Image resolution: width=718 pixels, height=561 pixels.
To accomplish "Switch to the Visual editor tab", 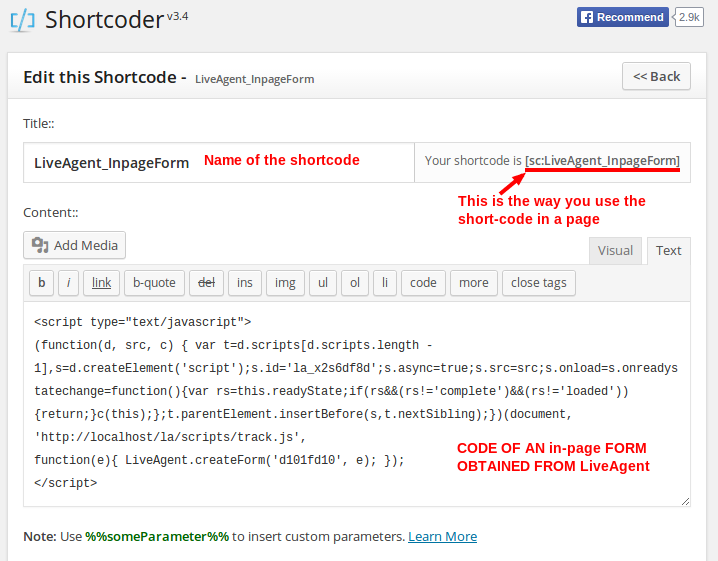I will [615, 251].
